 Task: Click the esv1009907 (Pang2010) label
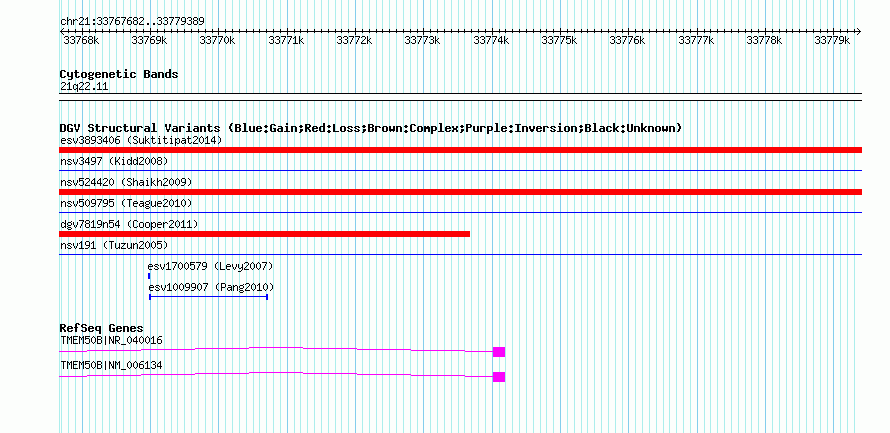coord(211,287)
